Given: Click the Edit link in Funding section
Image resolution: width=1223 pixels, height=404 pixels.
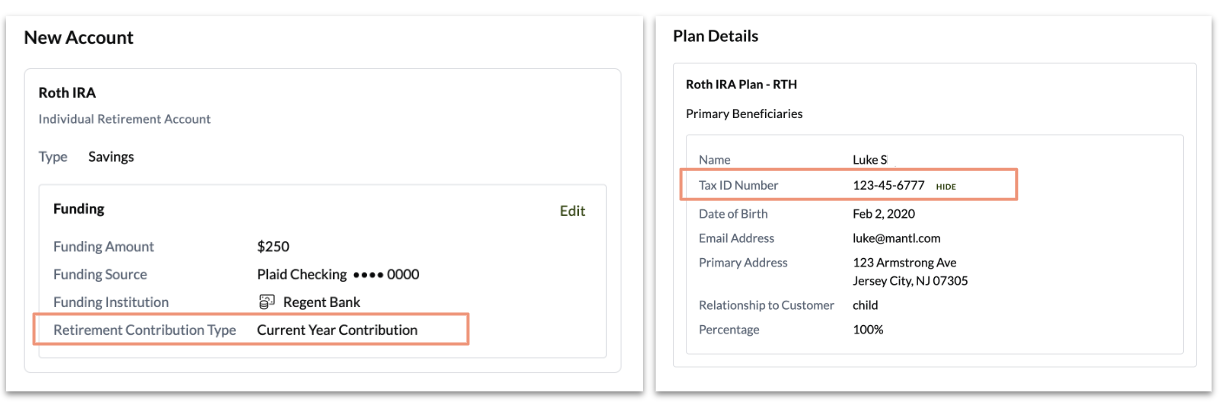Looking at the screenshot, I should (572, 211).
